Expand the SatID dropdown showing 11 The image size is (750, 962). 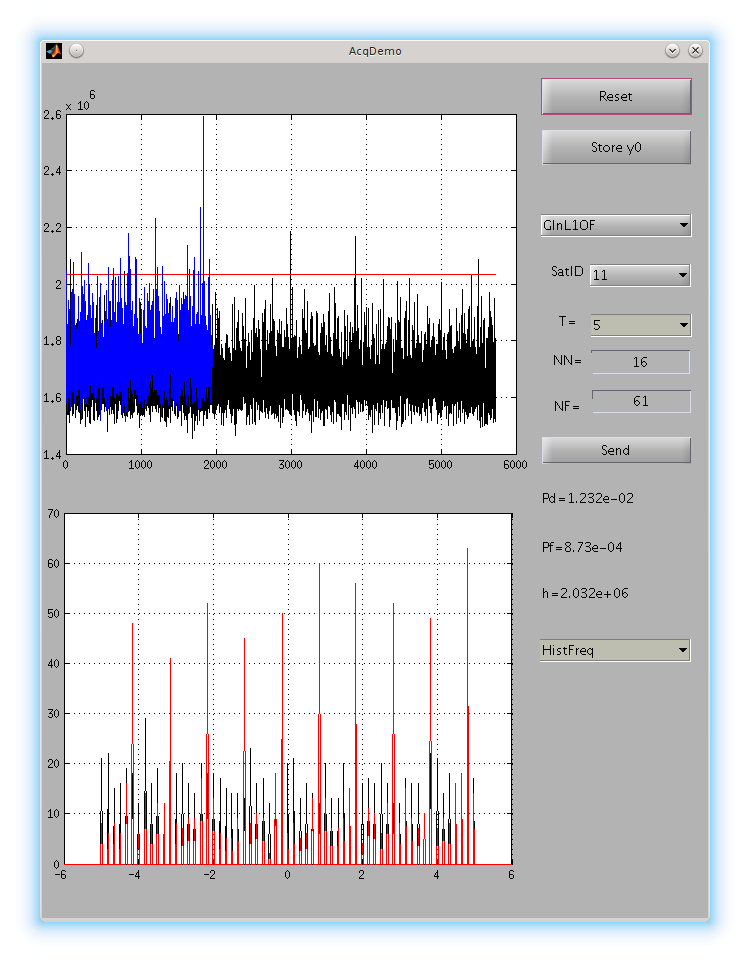(639, 274)
